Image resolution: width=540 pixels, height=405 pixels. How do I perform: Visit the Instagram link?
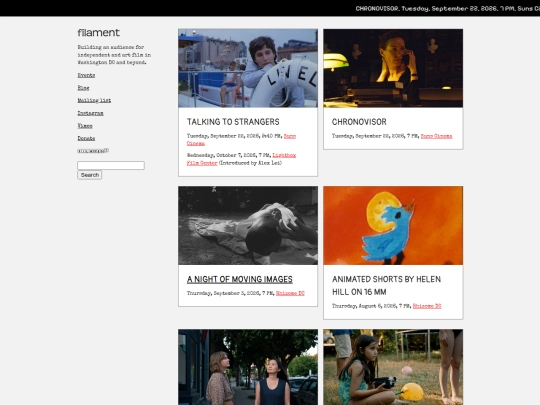point(90,113)
